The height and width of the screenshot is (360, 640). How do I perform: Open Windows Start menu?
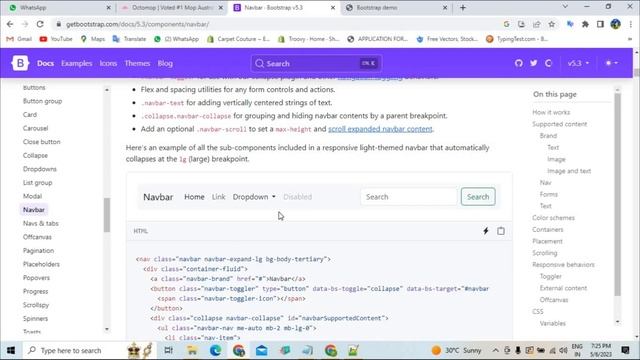coord(11,350)
